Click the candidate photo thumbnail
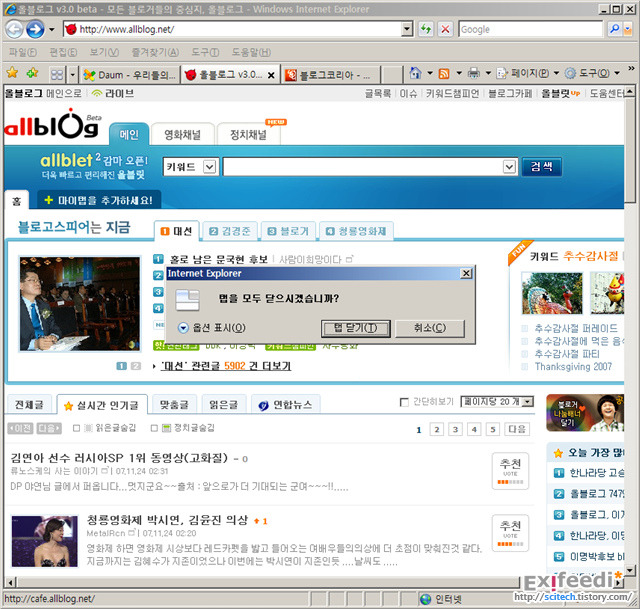 (80, 304)
